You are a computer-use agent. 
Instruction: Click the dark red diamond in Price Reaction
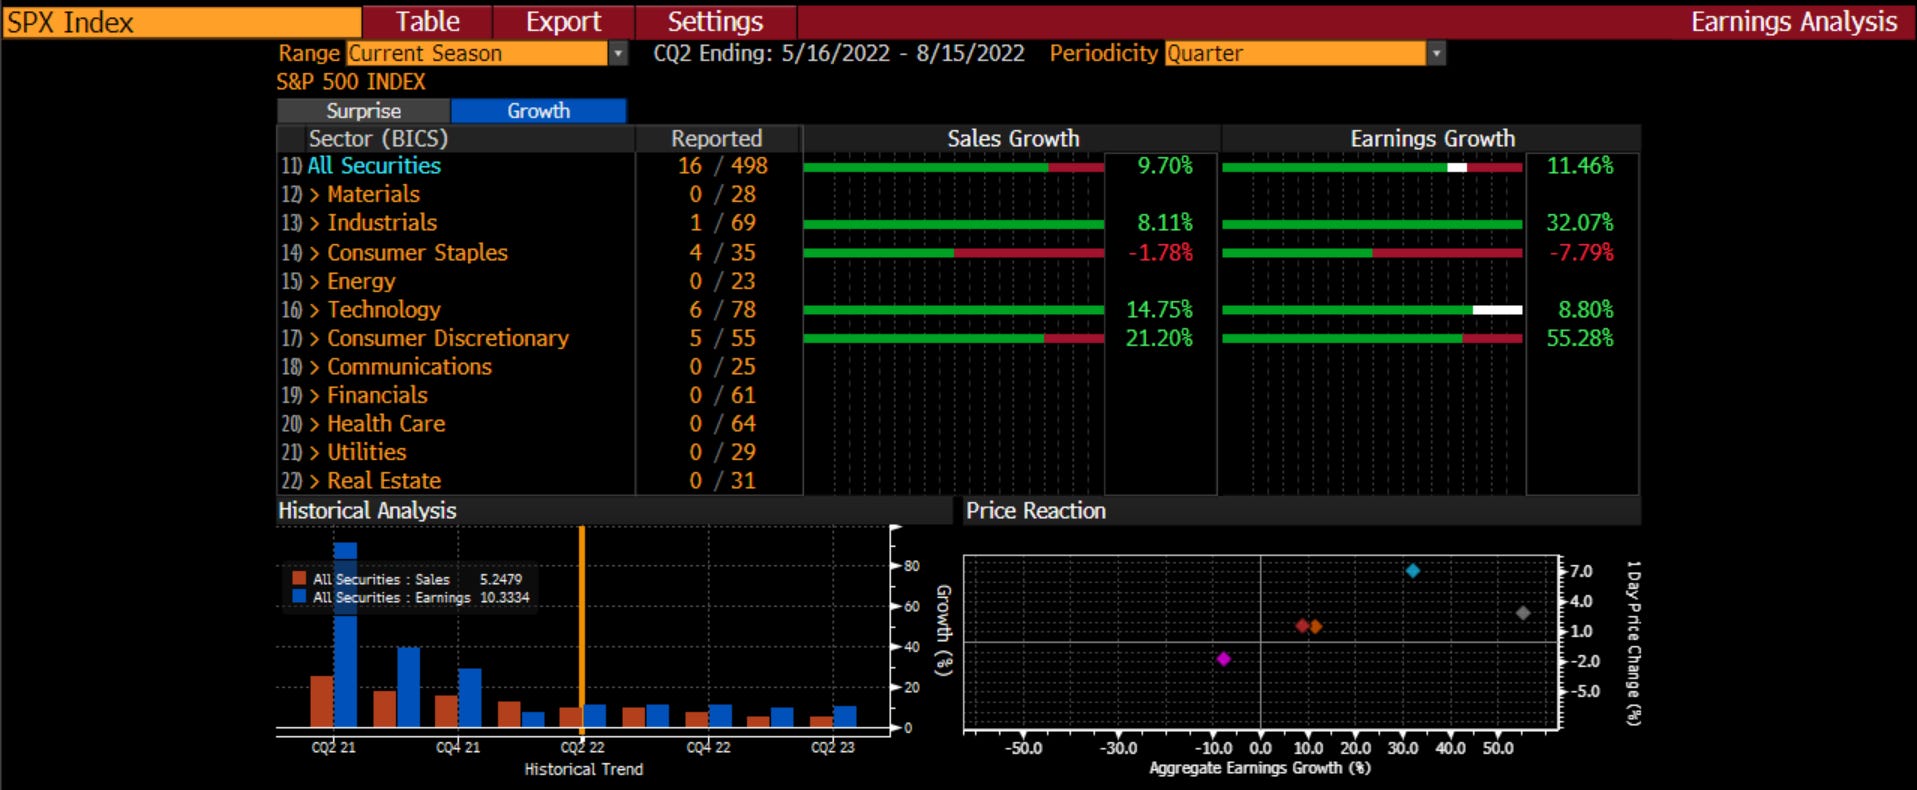1302,626
